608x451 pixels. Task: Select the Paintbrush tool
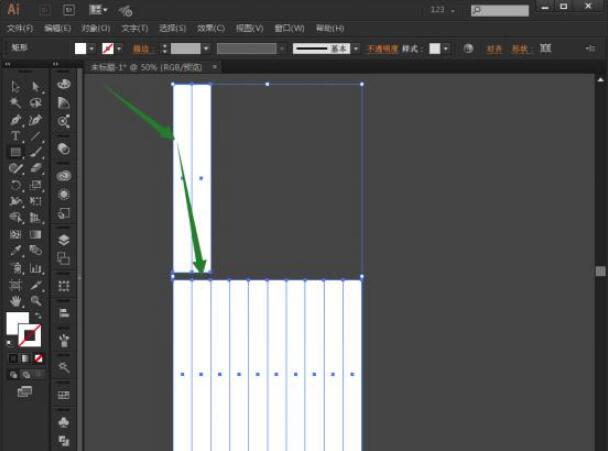(x=36, y=152)
